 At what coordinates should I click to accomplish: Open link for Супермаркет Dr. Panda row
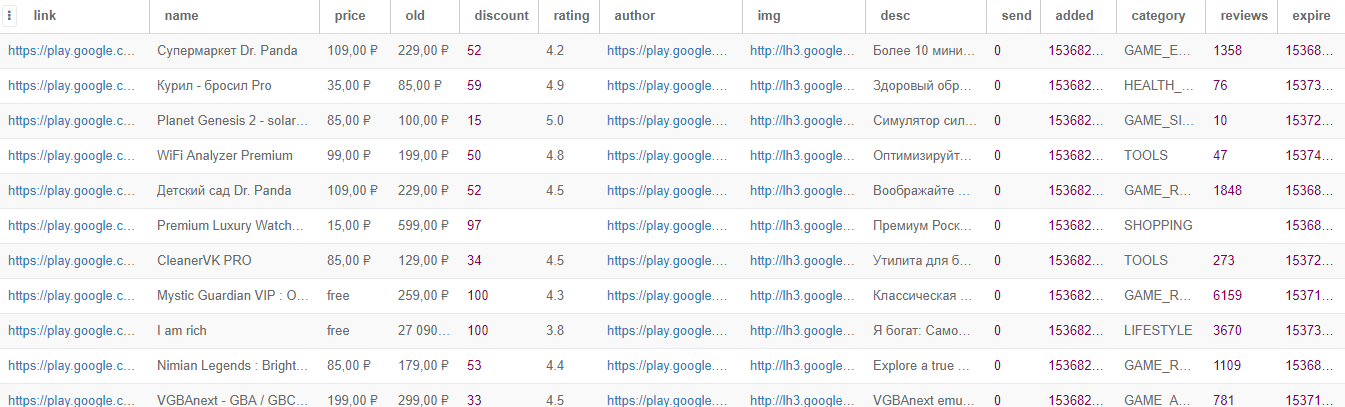tap(71, 51)
